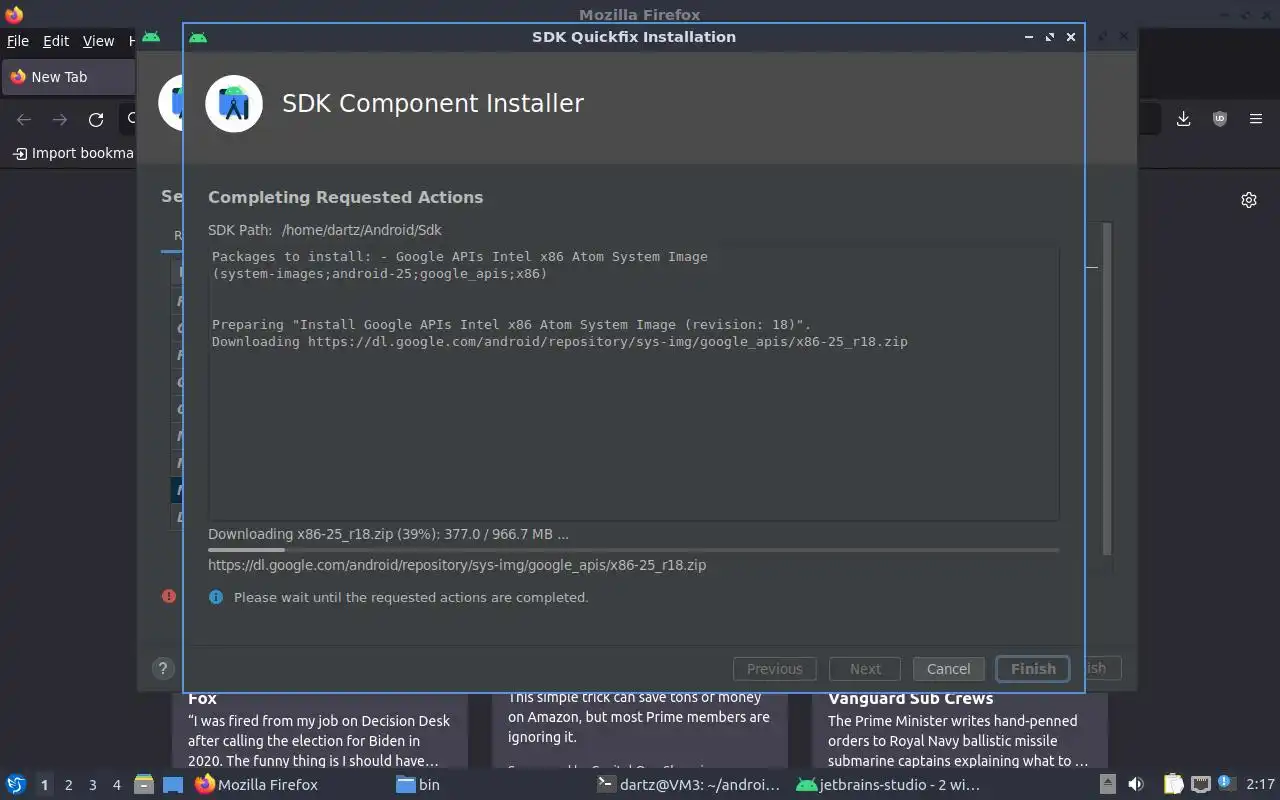This screenshot has width=1280, height=800.
Task: Reload the Firefox page
Action: tap(96, 120)
